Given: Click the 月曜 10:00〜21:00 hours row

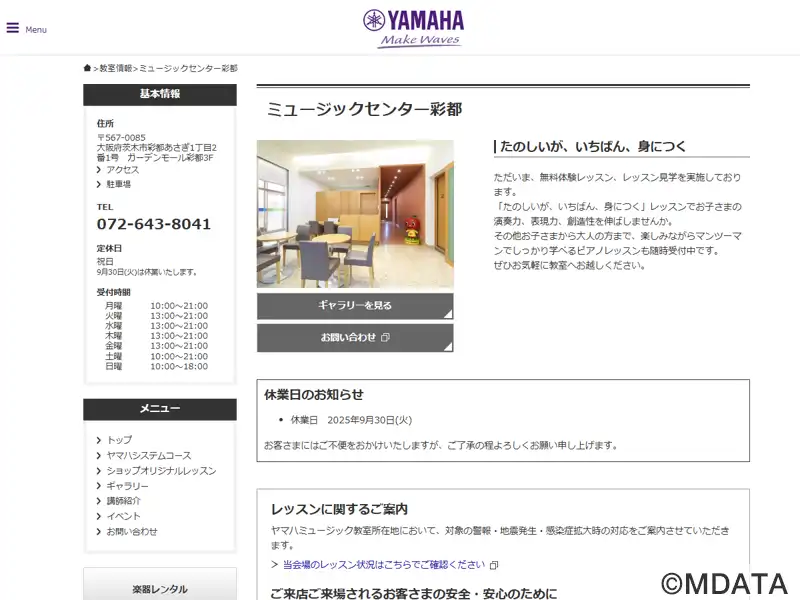Looking at the screenshot, I should point(156,306).
